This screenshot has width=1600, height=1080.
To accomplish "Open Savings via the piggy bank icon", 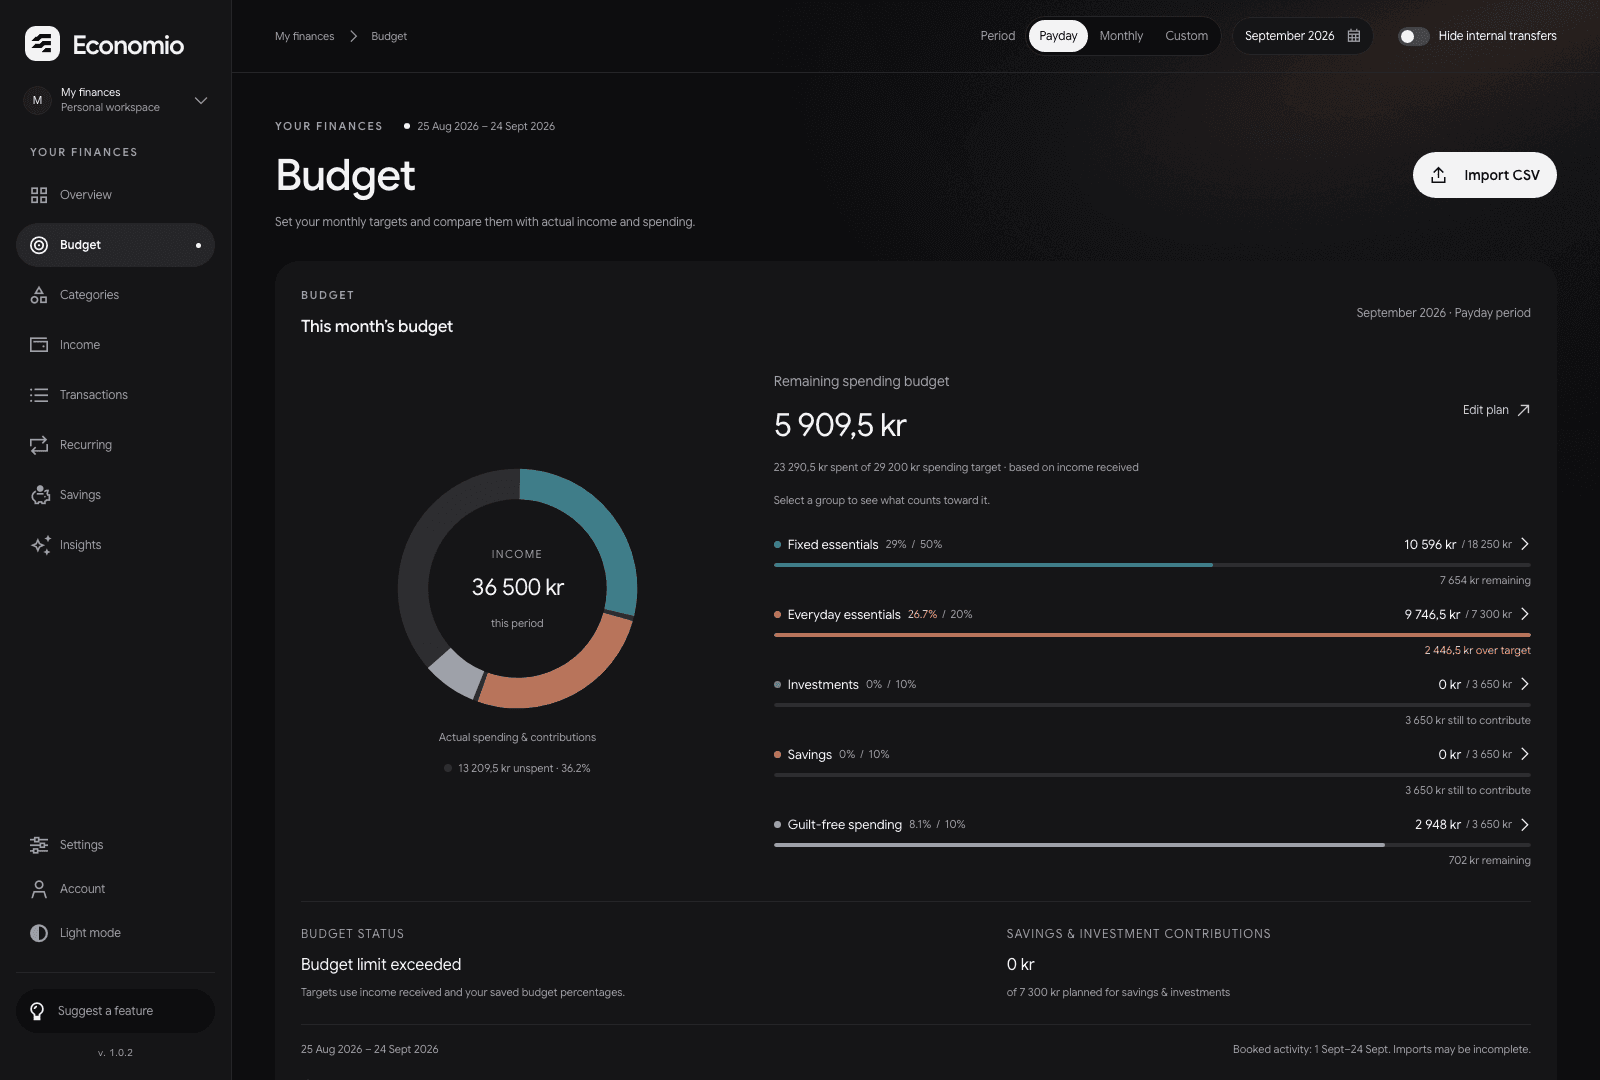I will coord(40,495).
